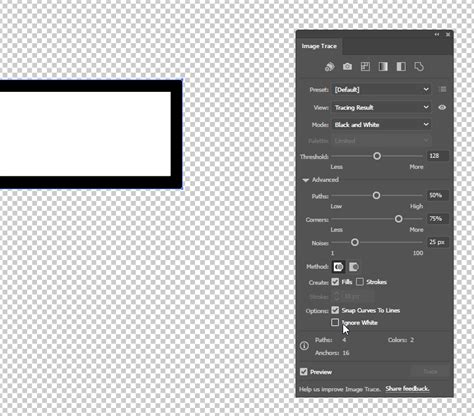Click the Paths slider handle
This screenshot has height=416, width=474.
tap(376, 196)
